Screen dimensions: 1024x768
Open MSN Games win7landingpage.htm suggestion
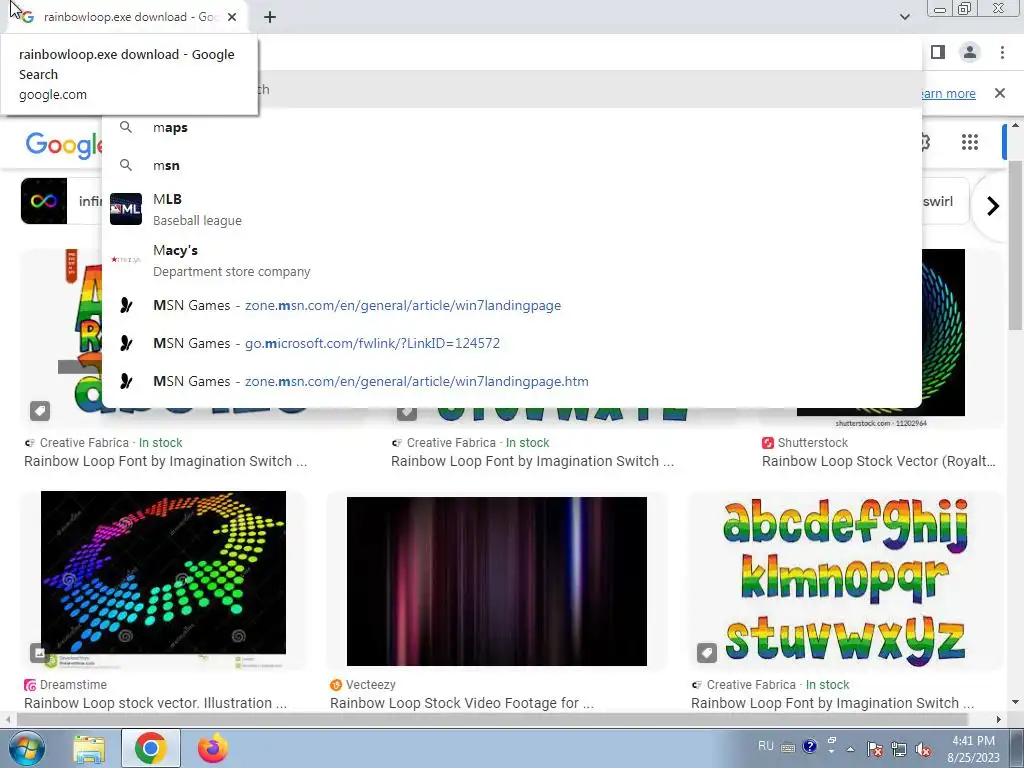pyautogui.click(x=511, y=381)
